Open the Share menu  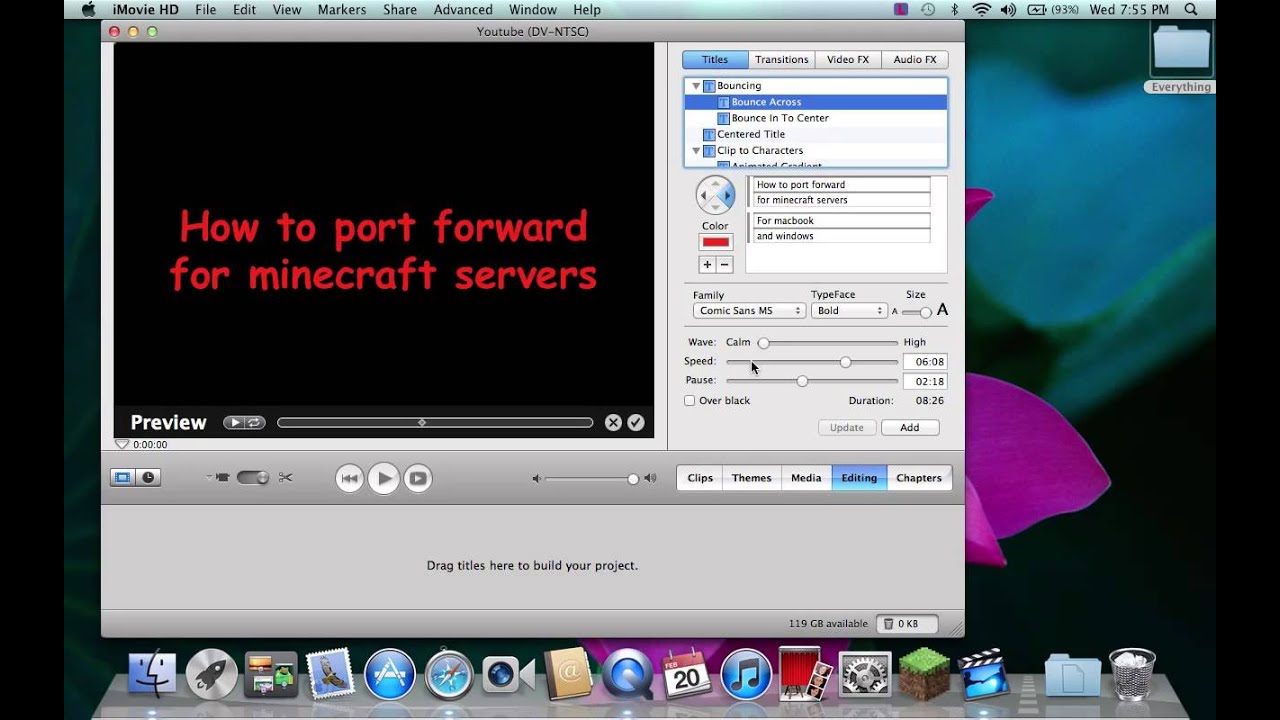(x=400, y=9)
